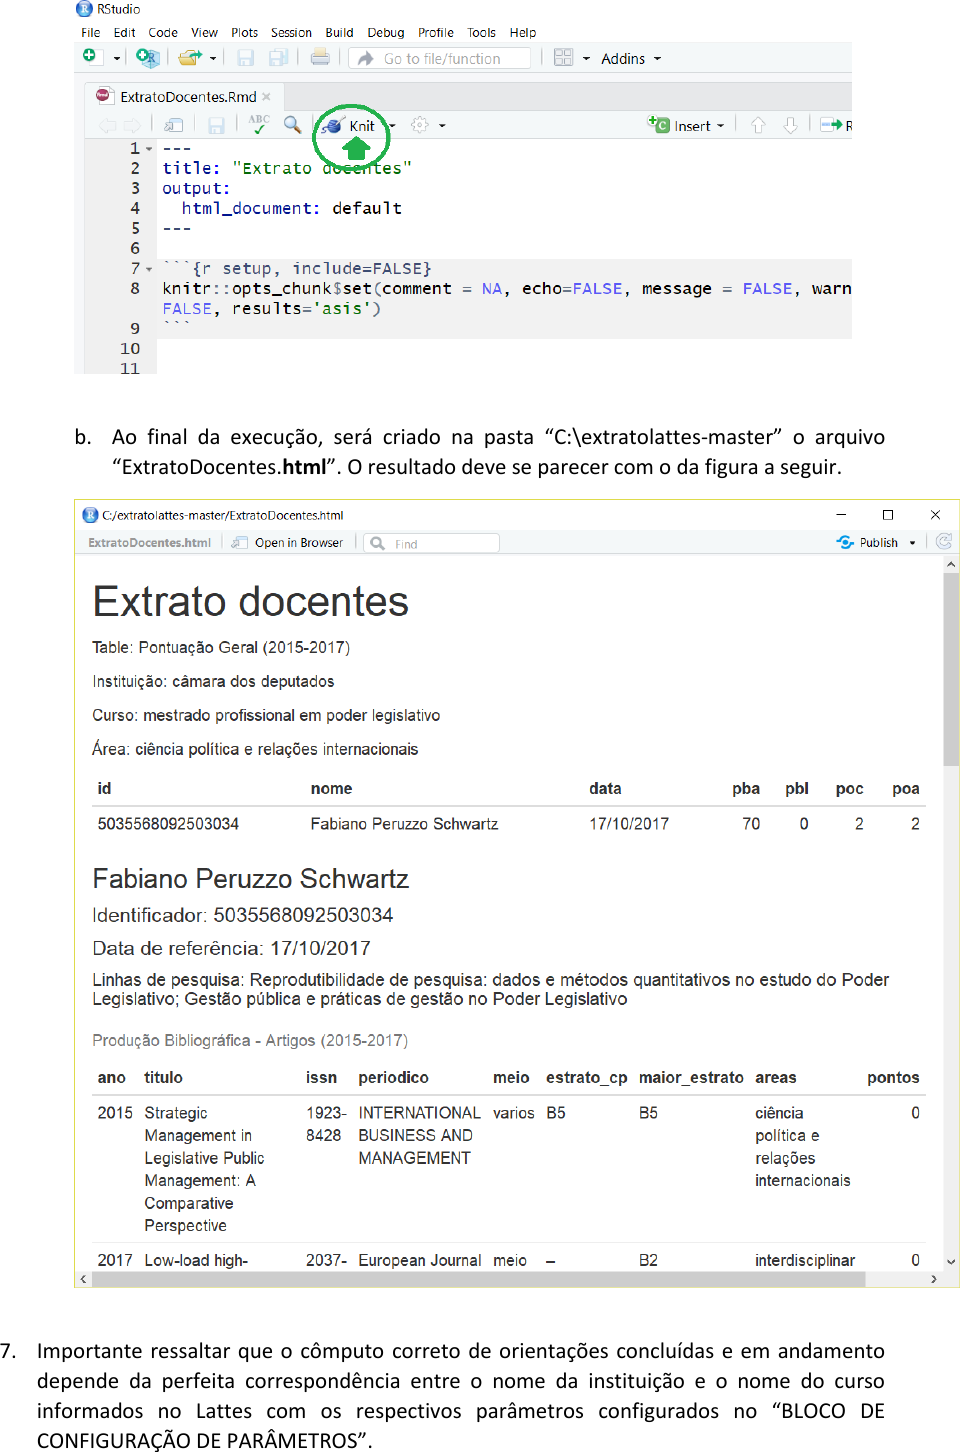Click the 'maior_estrato' column header
Image resolution: width=960 pixels, height=1452 pixels.
691,1078
